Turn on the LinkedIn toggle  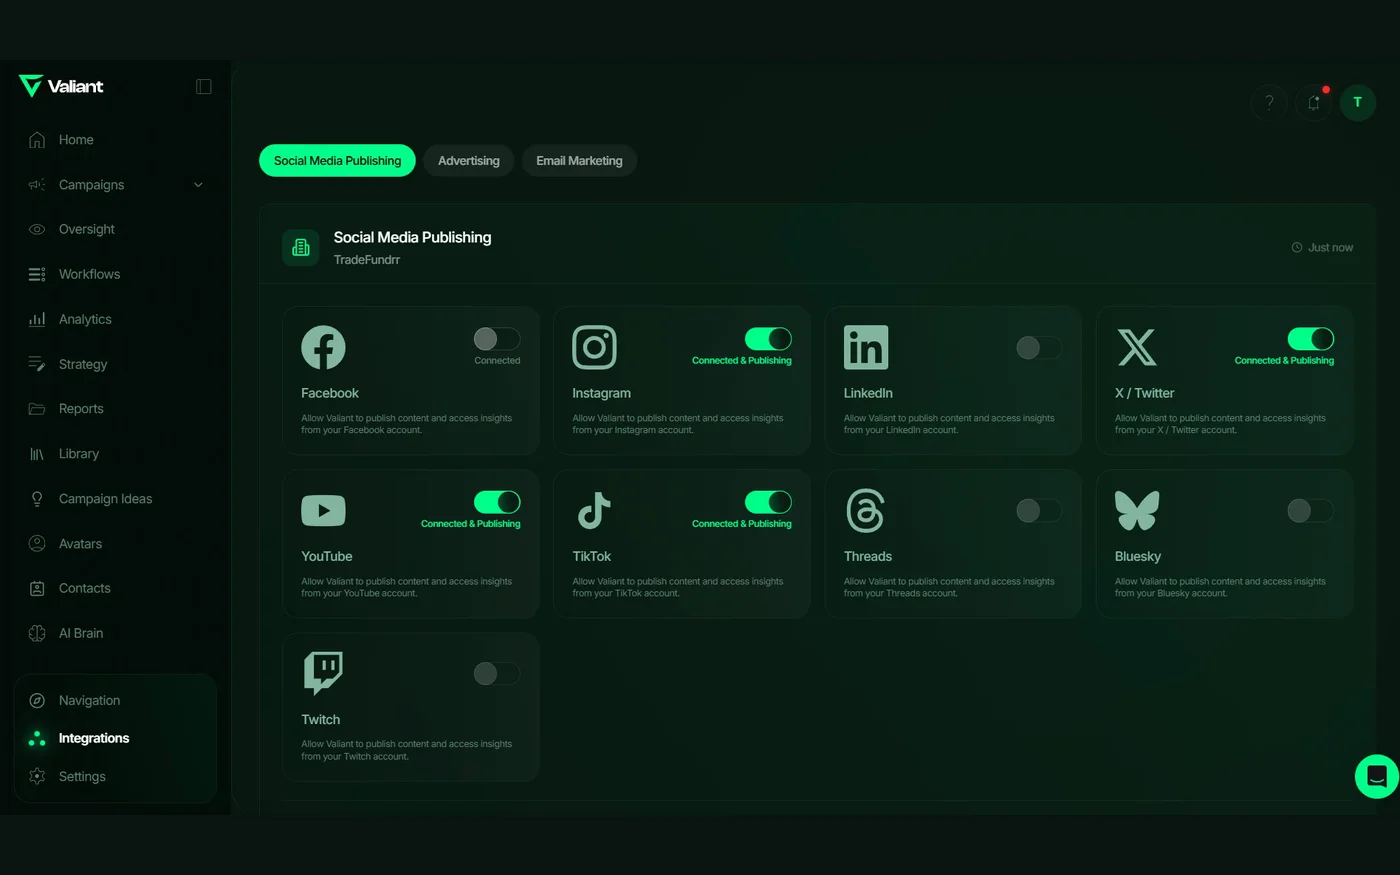1039,348
